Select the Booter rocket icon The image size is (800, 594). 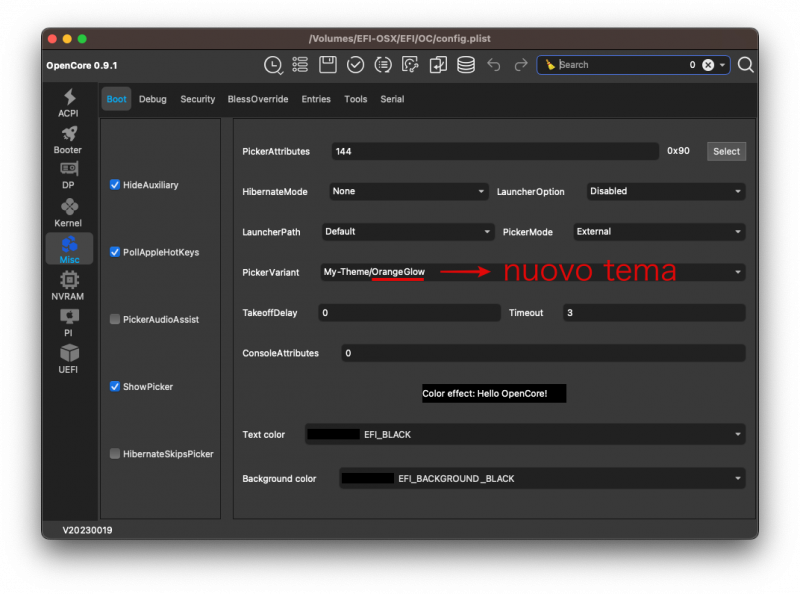(x=69, y=138)
